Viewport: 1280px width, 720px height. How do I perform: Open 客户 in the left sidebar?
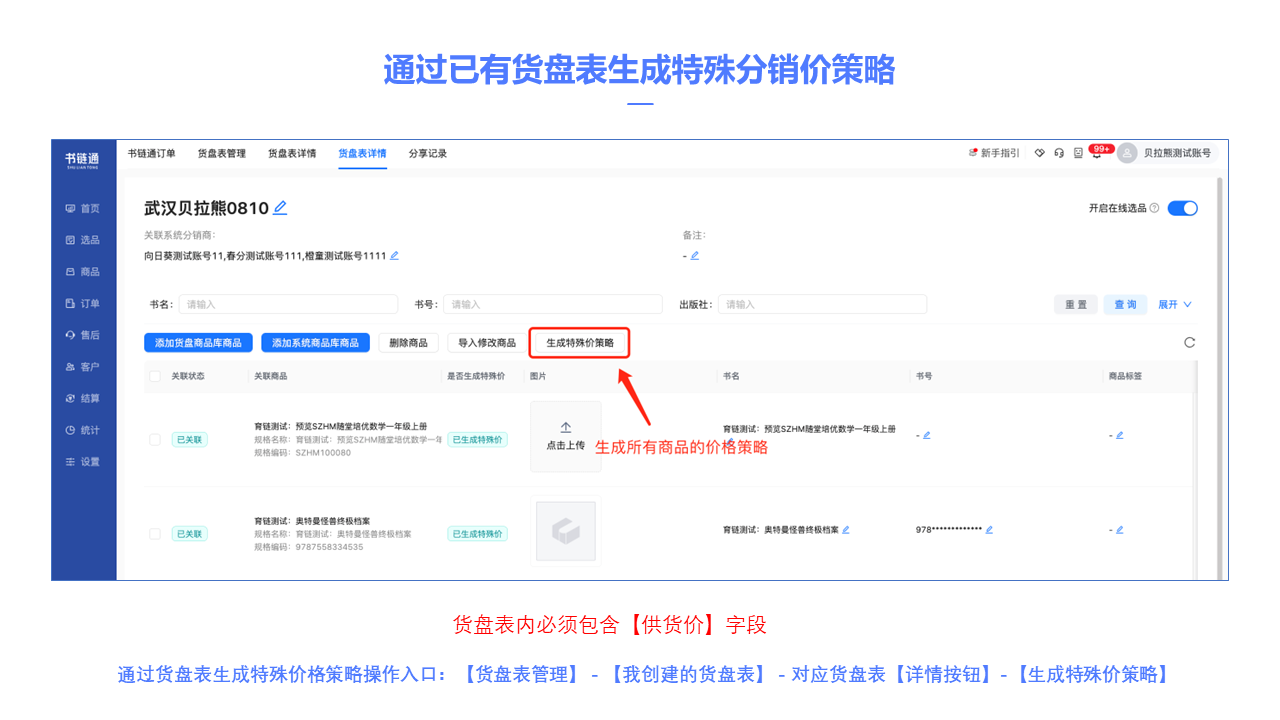[83, 367]
